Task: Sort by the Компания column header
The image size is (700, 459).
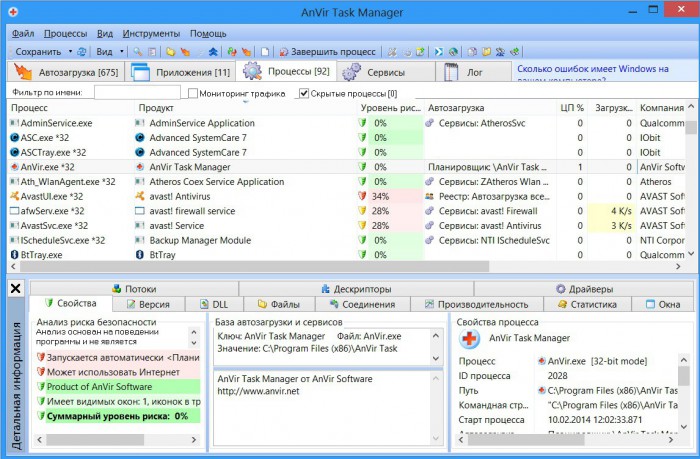Action: point(661,108)
